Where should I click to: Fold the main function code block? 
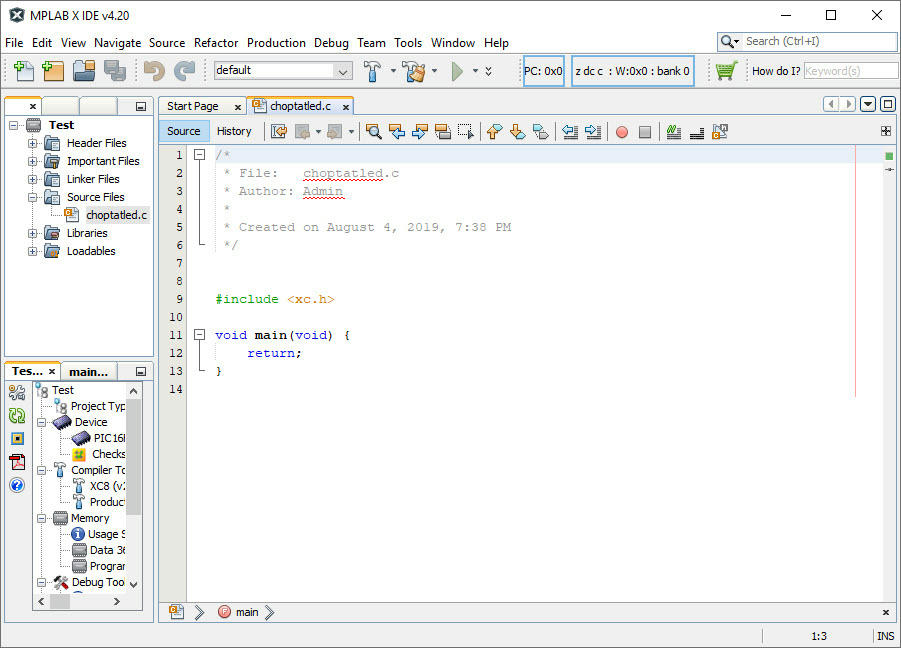[x=199, y=334]
